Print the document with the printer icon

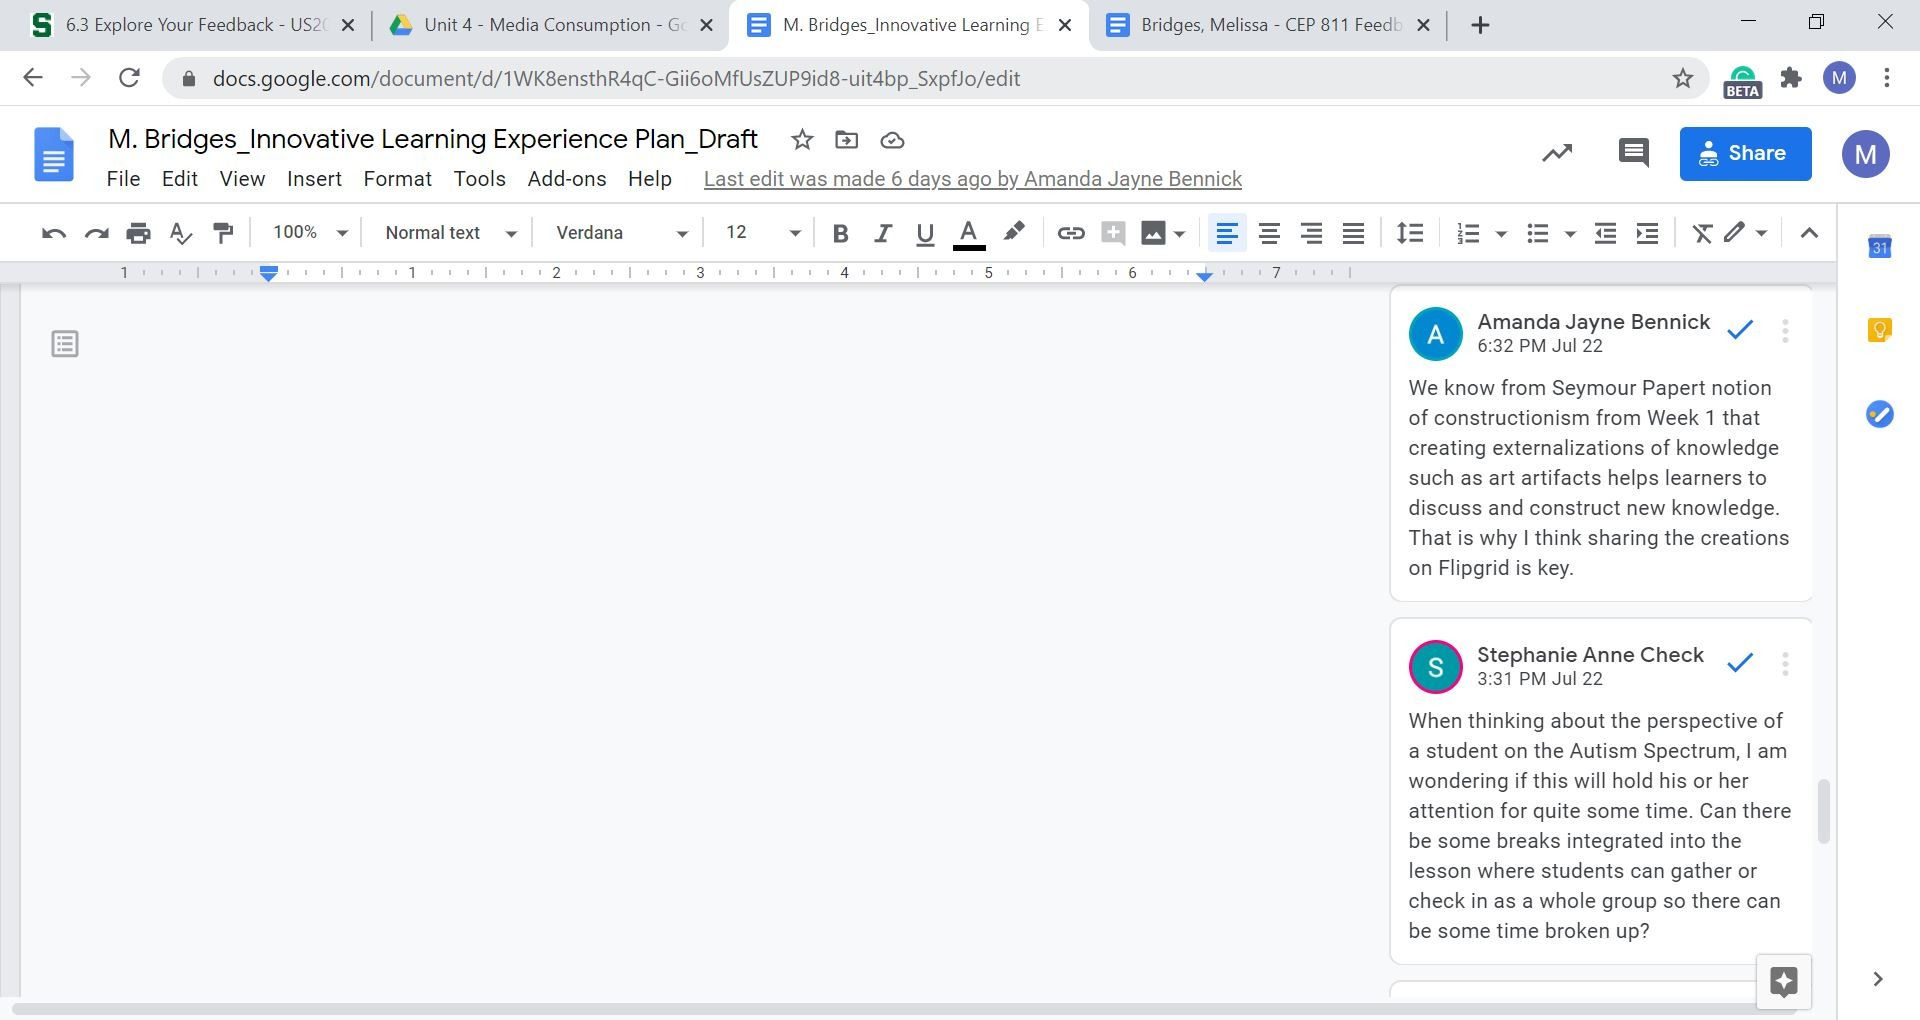point(138,233)
